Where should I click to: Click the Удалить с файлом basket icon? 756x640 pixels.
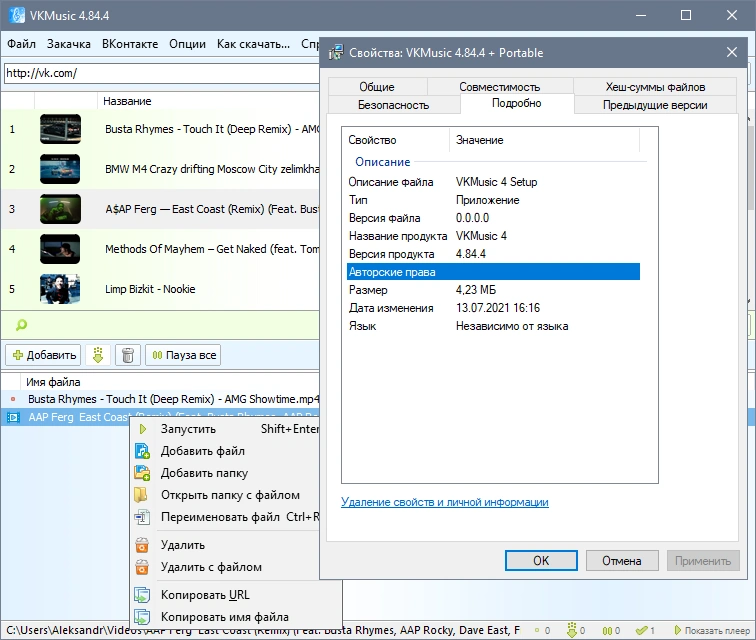(142, 567)
